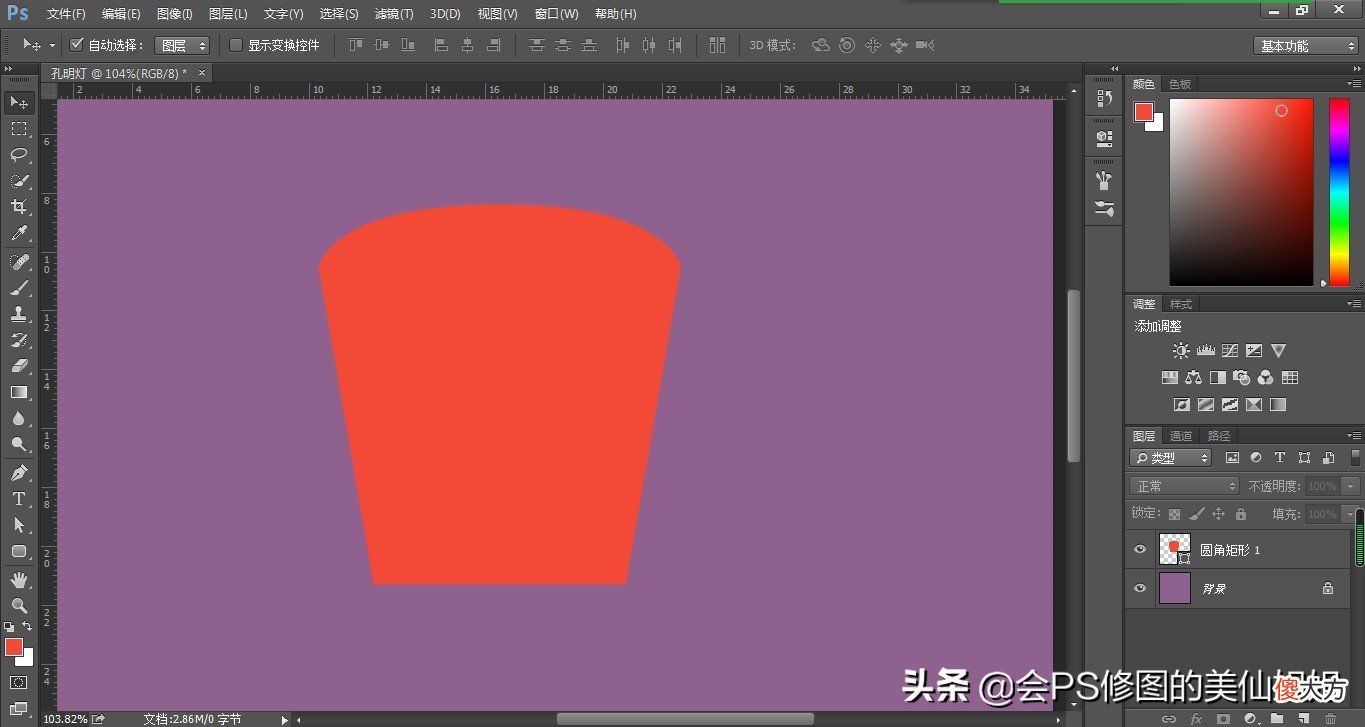1365x727 pixels.
Task: Open the 类型 layer filter dropdown
Action: pyautogui.click(x=1170, y=458)
